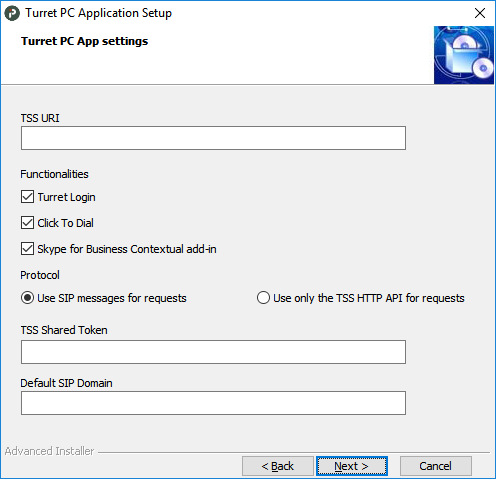Toggle the Click To Dial checkbox
This screenshot has width=496, height=479.
click(x=27, y=223)
